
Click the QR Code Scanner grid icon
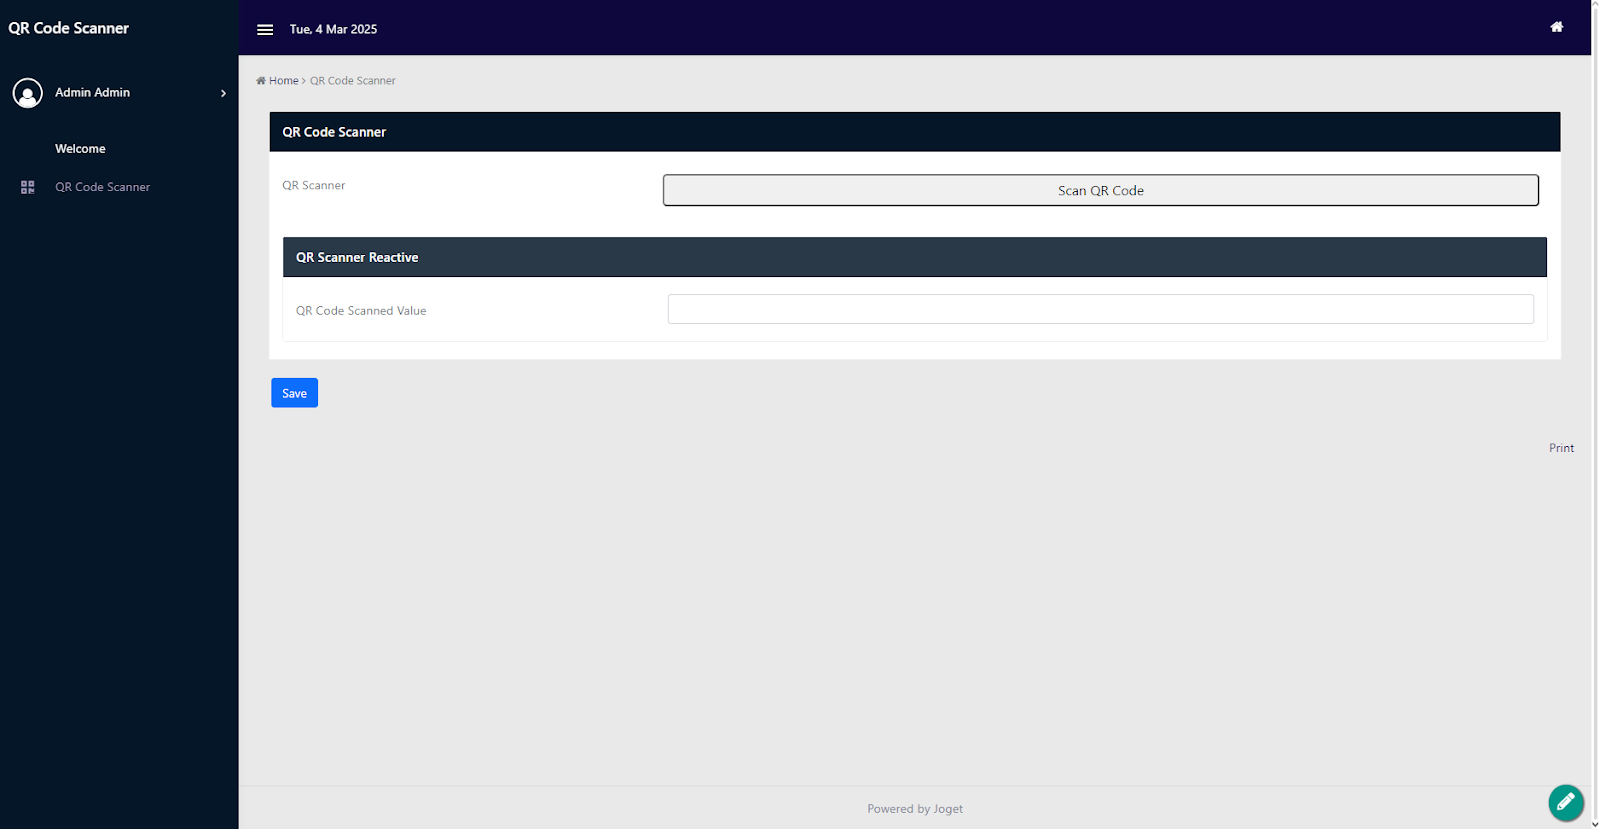[x=28, y=187]
